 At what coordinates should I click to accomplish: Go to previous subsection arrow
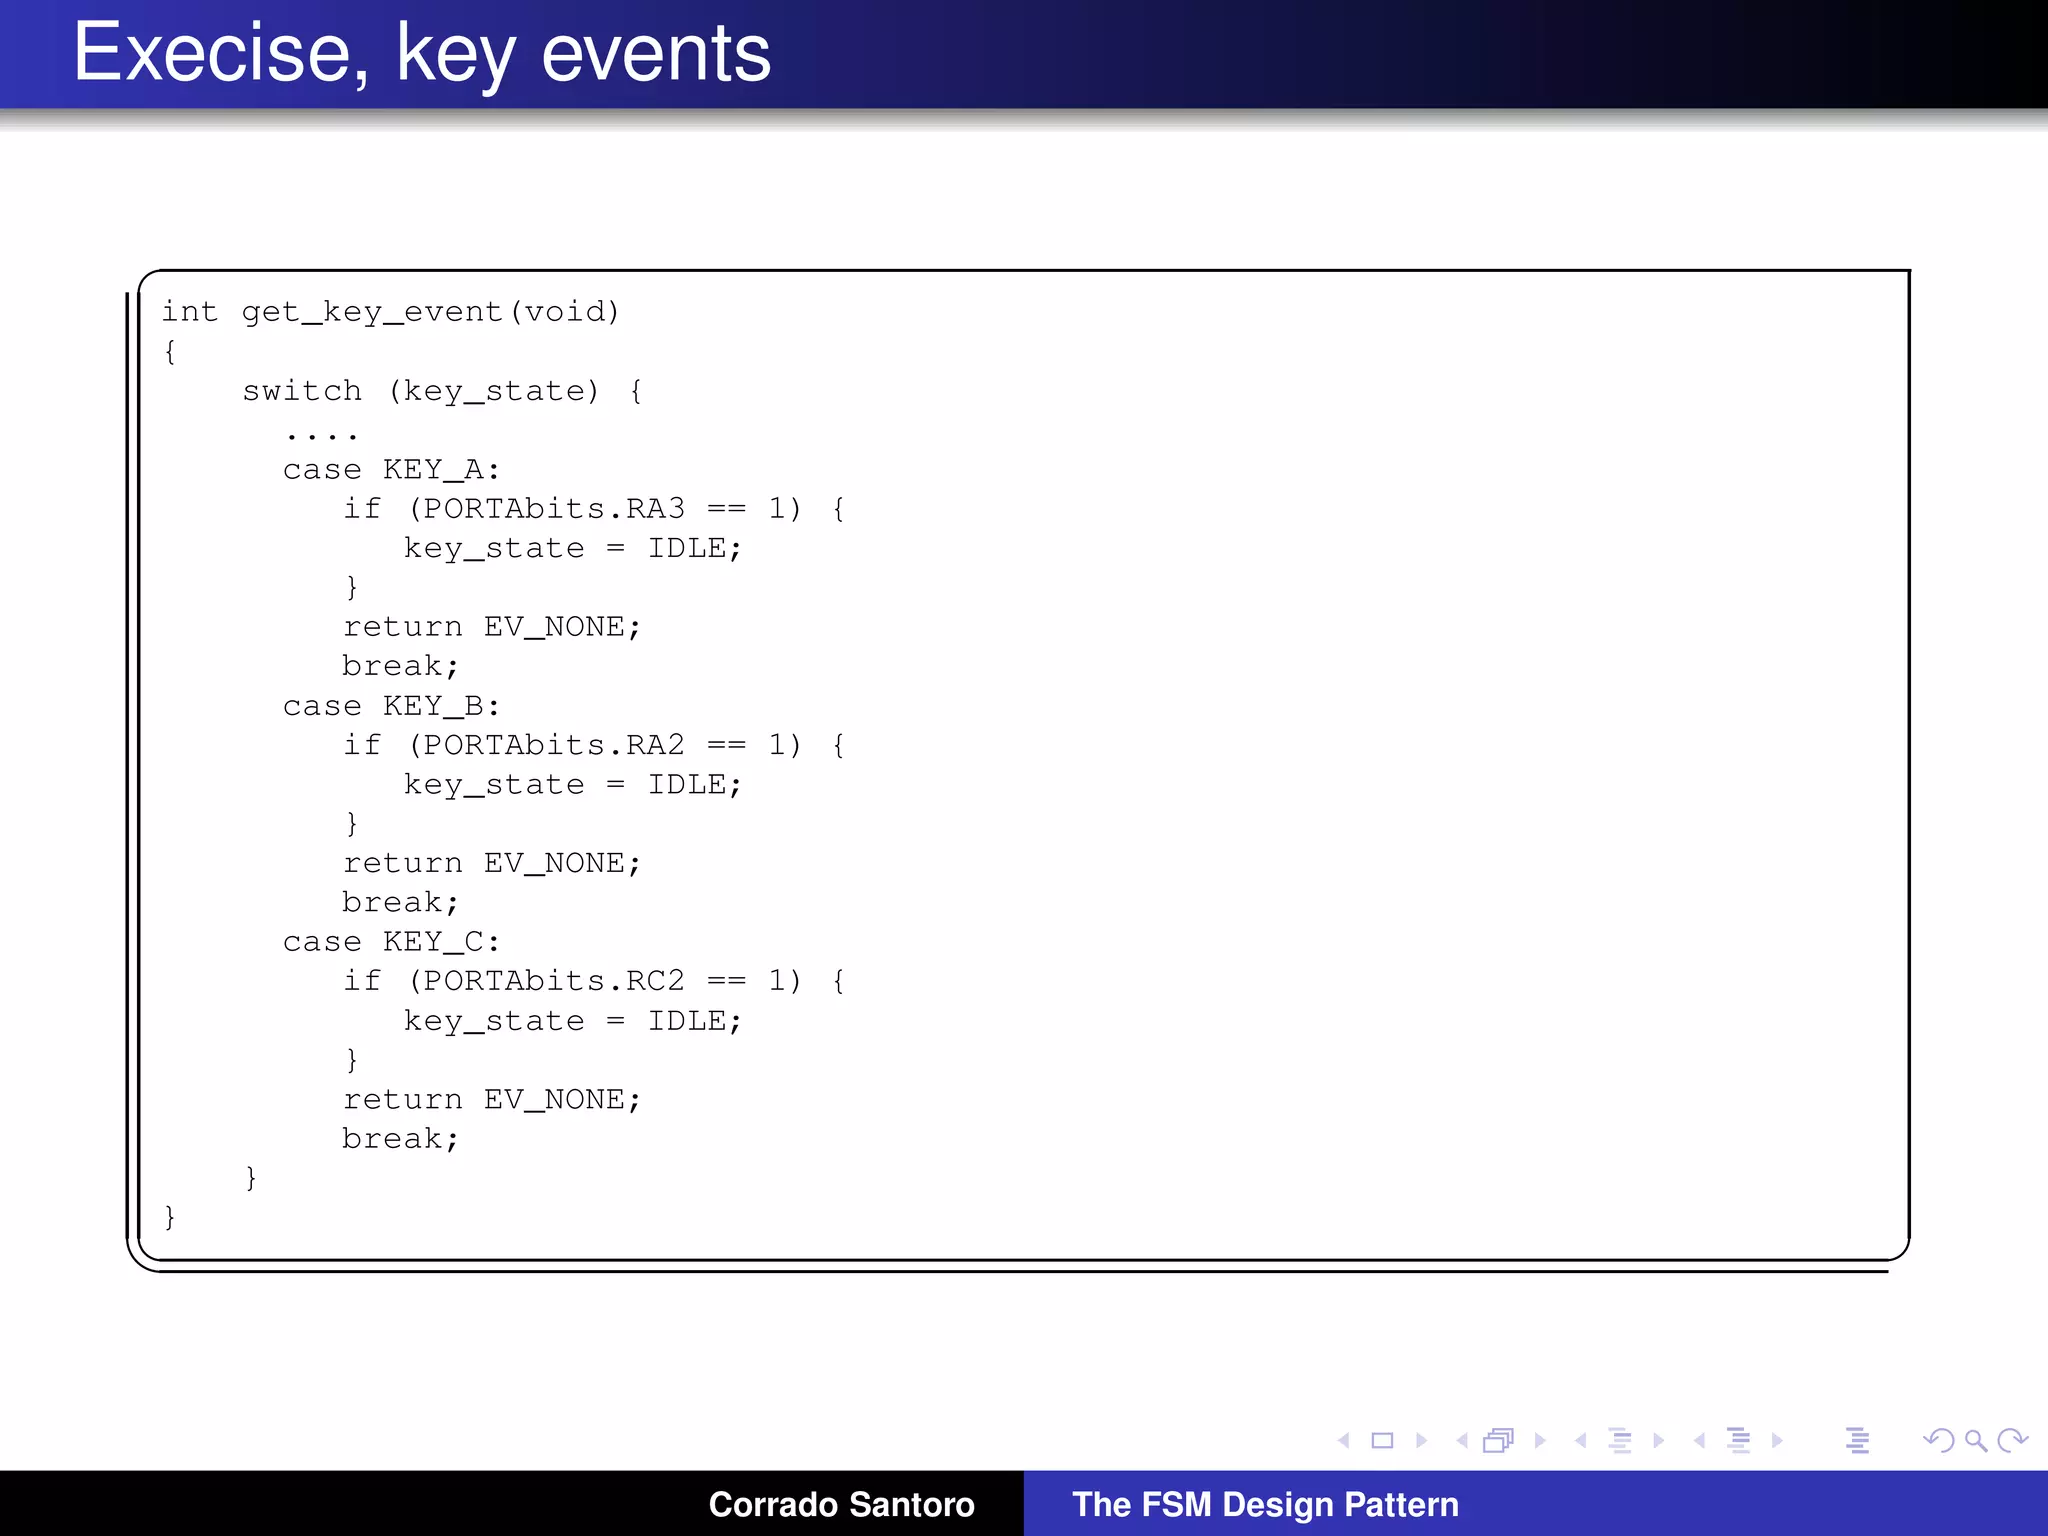(1580, 1440)
